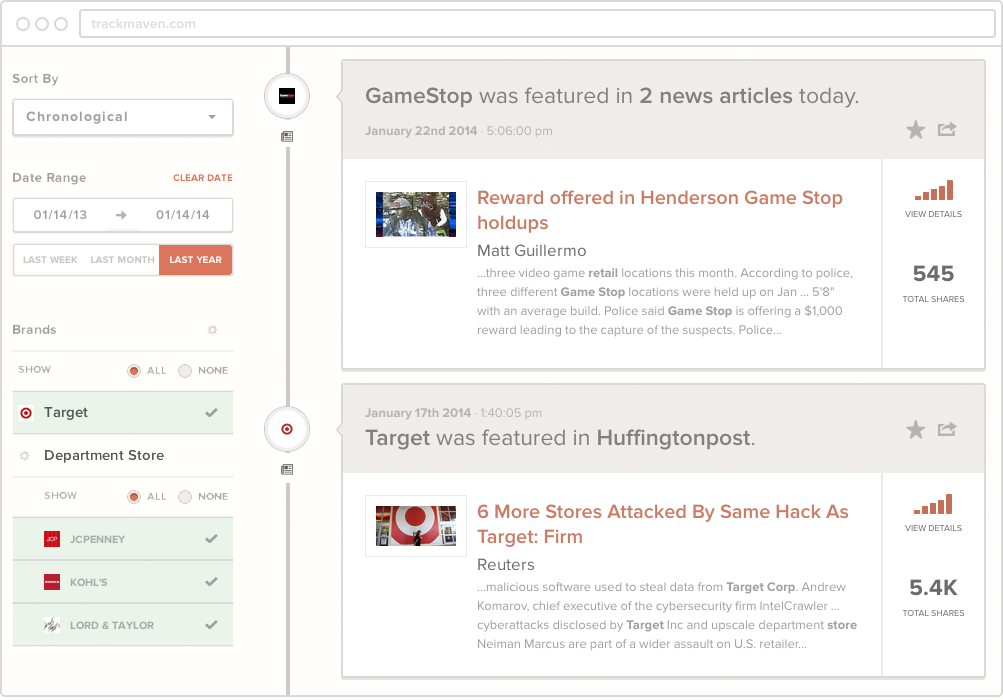This screenshot has height=700, width=1003.
Task: Toggle the JCPENNEY checkmark
Action: (211, 539)
